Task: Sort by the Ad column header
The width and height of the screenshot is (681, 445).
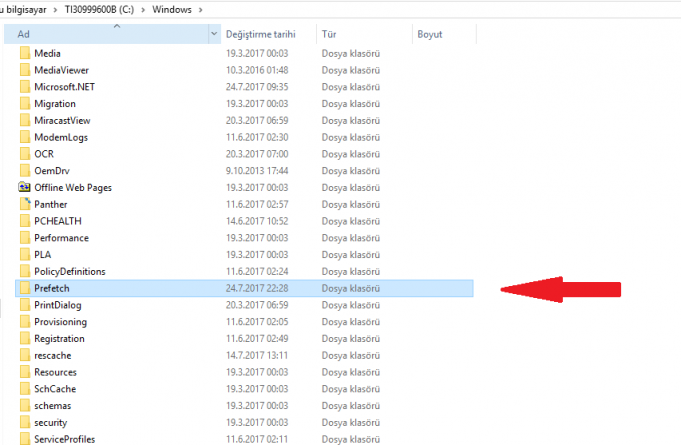Action: (x=106, y=34)
